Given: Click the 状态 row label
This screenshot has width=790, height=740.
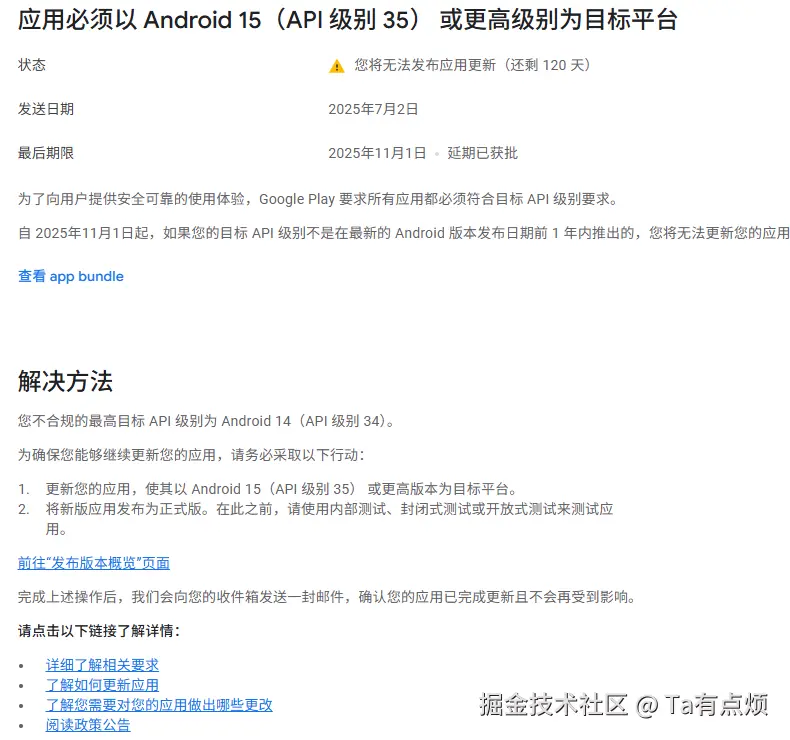Looking at the screenshot, I should 32,65.
